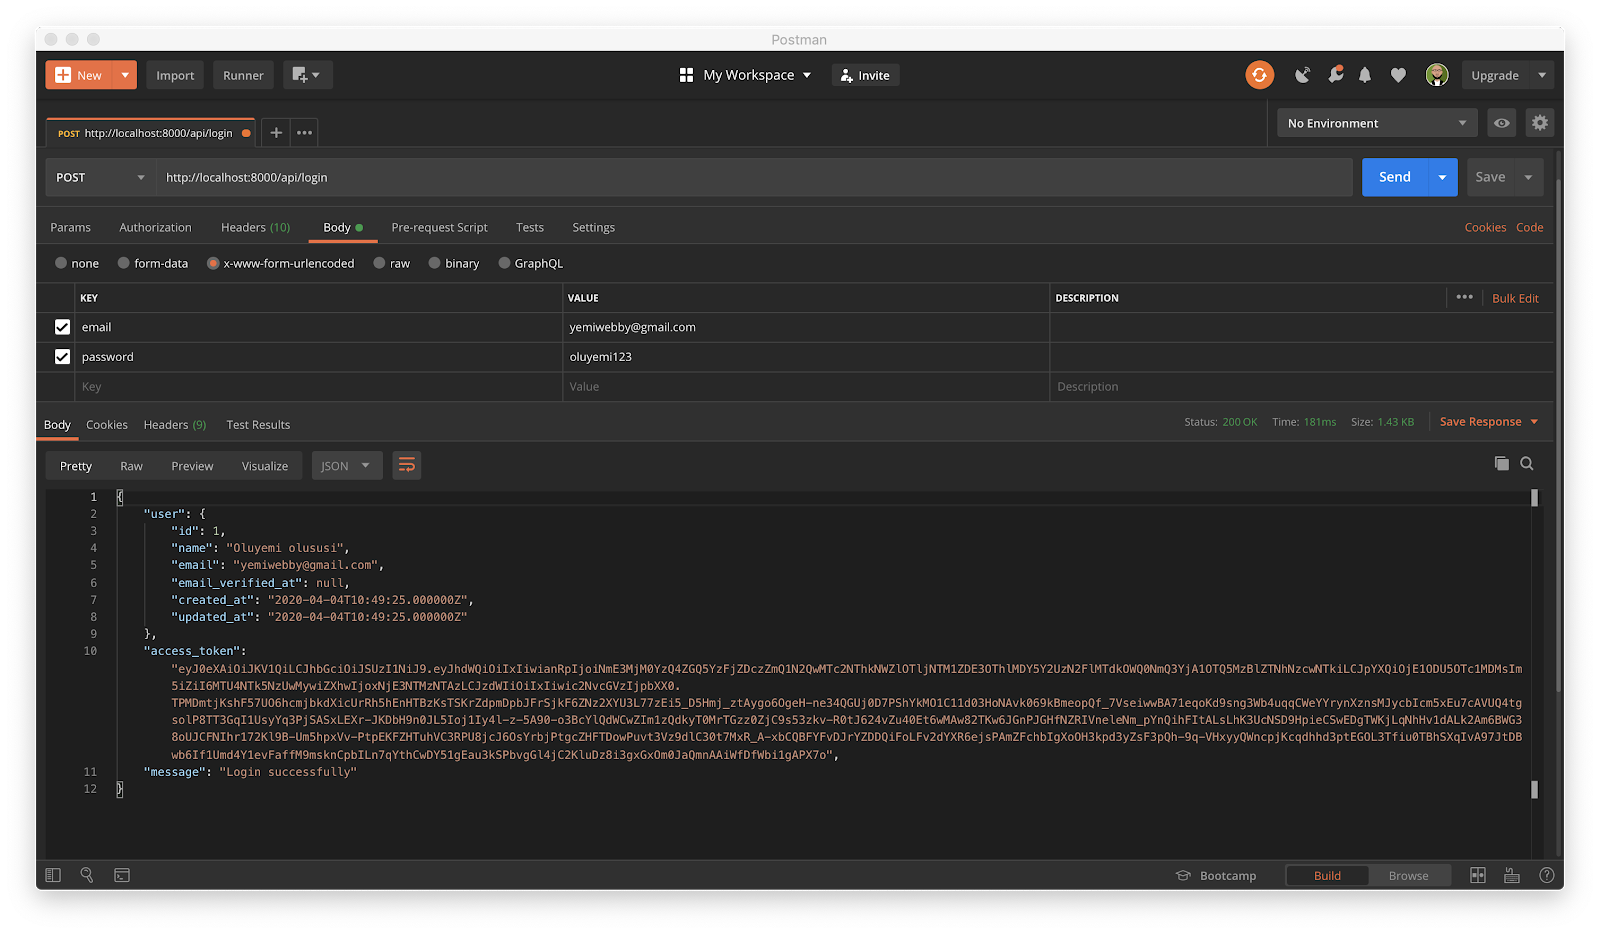
Task: Expand the New button dropdown arrow
Action: point(125,75)
